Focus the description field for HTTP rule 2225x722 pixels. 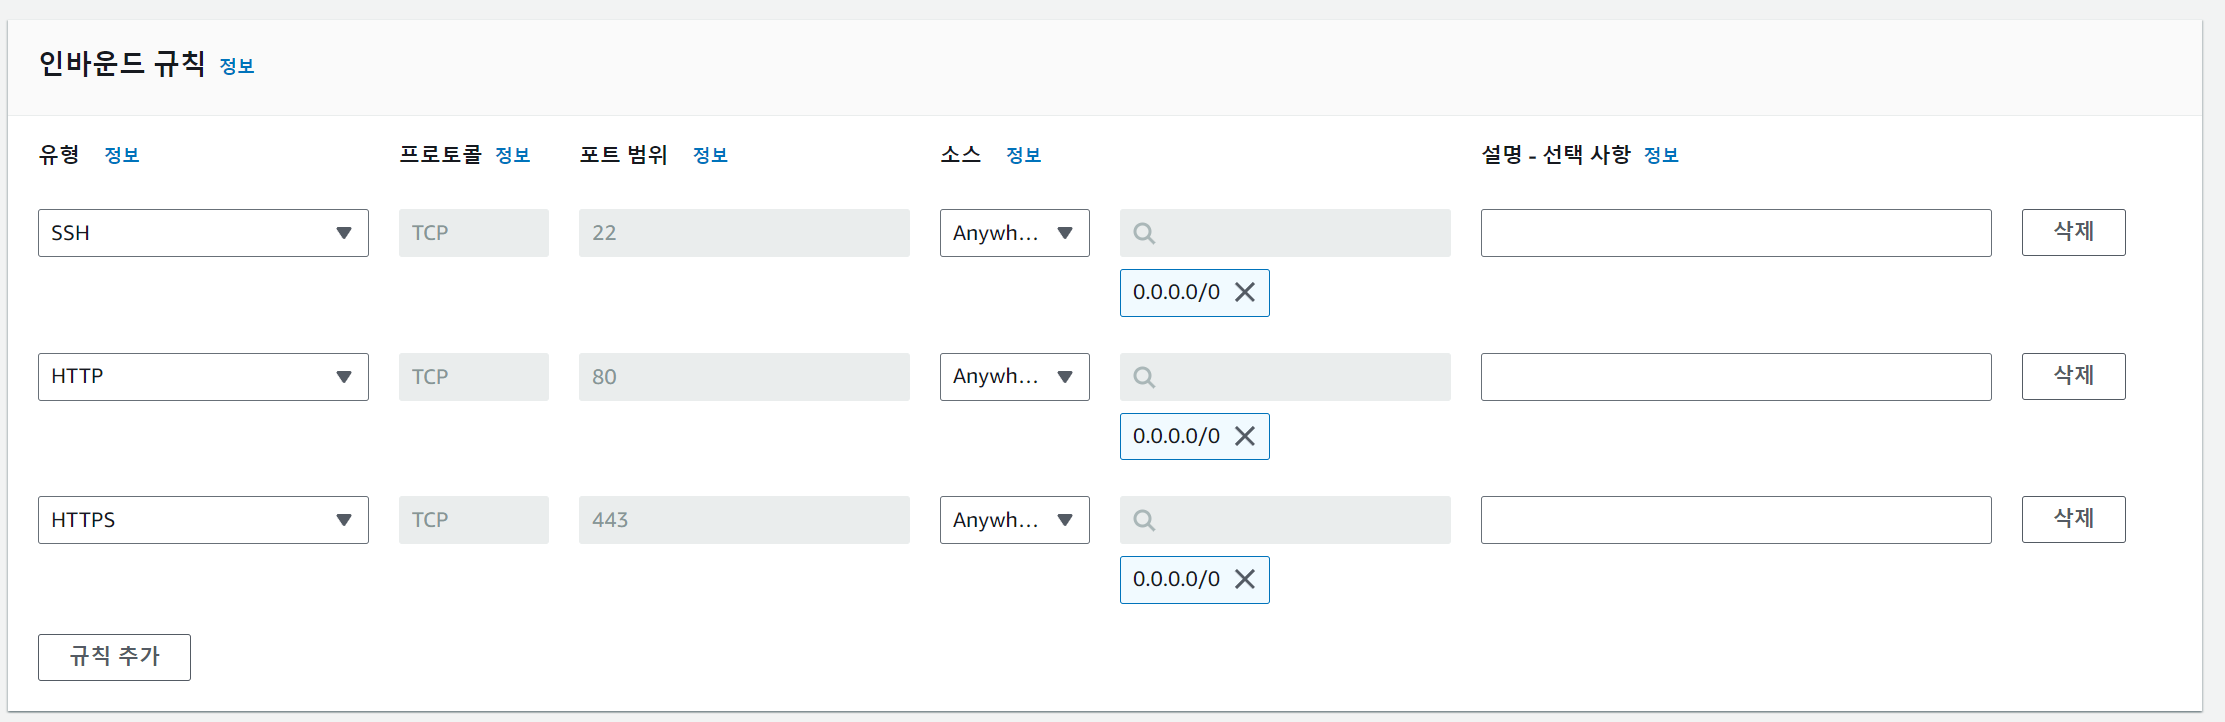(x=1736, y=377)
